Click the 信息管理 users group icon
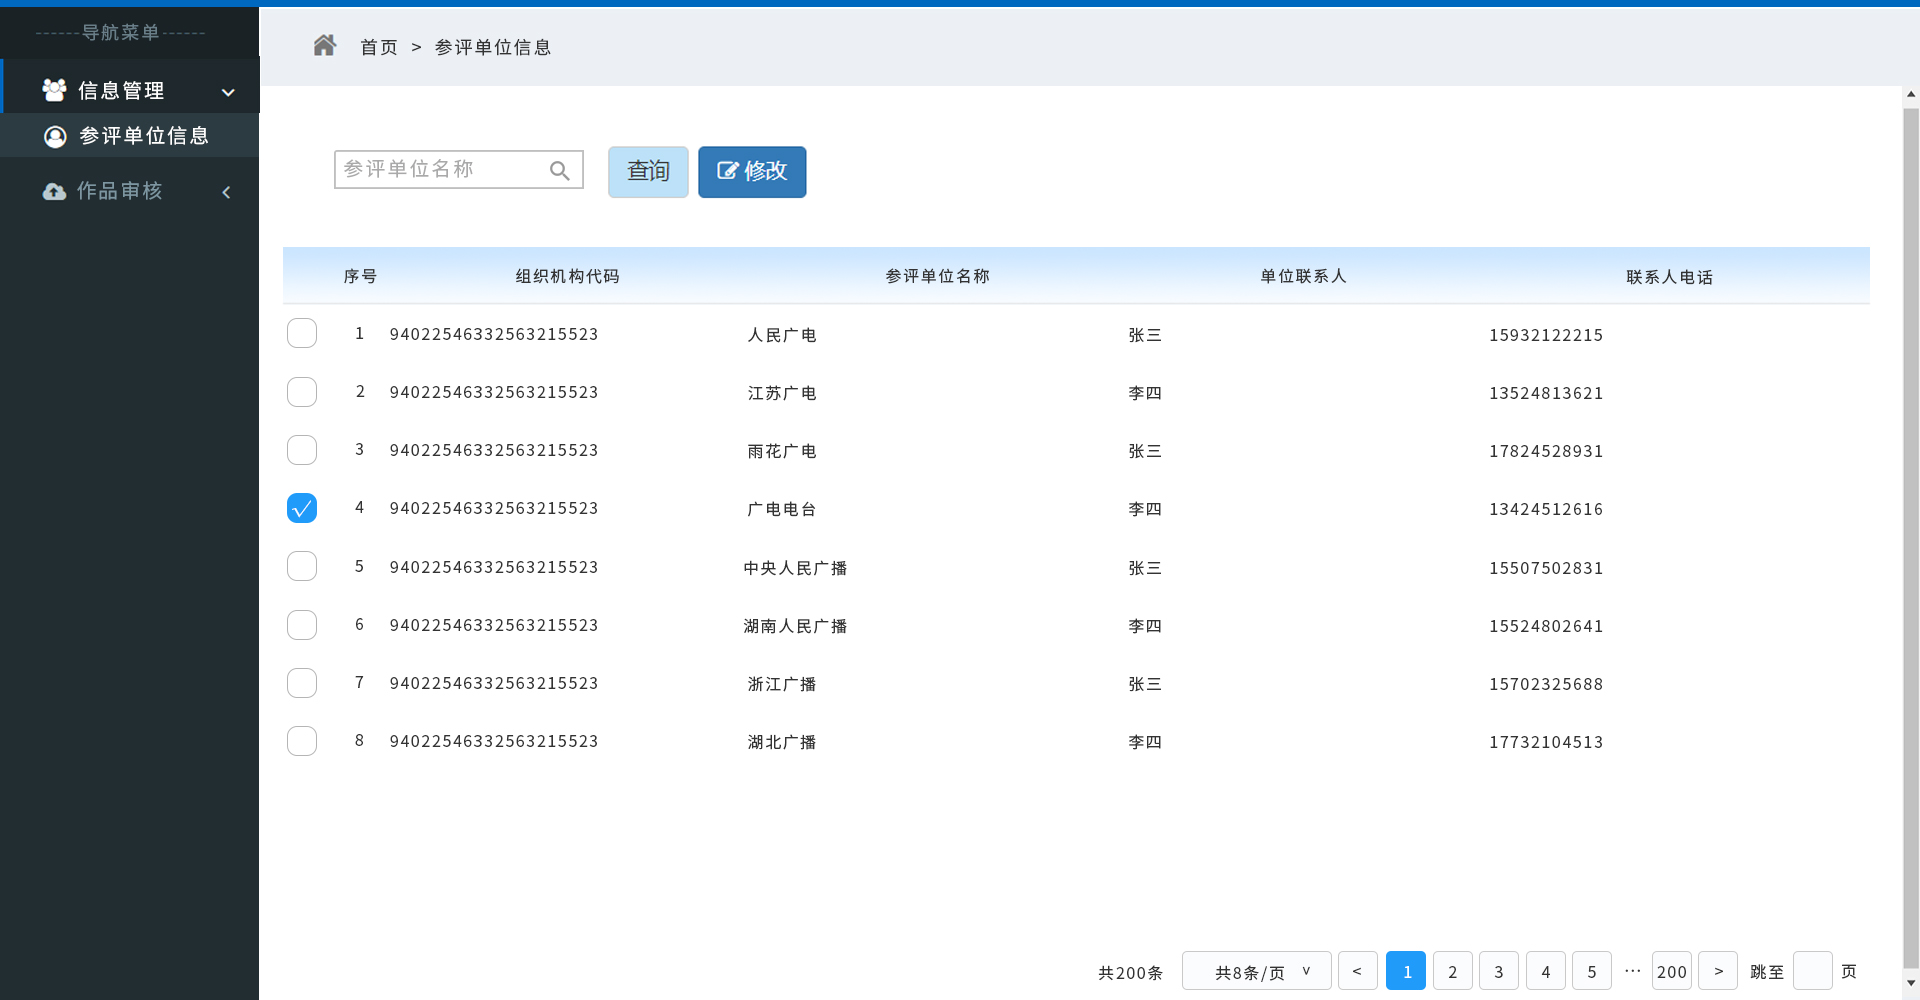Viewport: 1920px width, 1000px height. click(x=54, y=91)
